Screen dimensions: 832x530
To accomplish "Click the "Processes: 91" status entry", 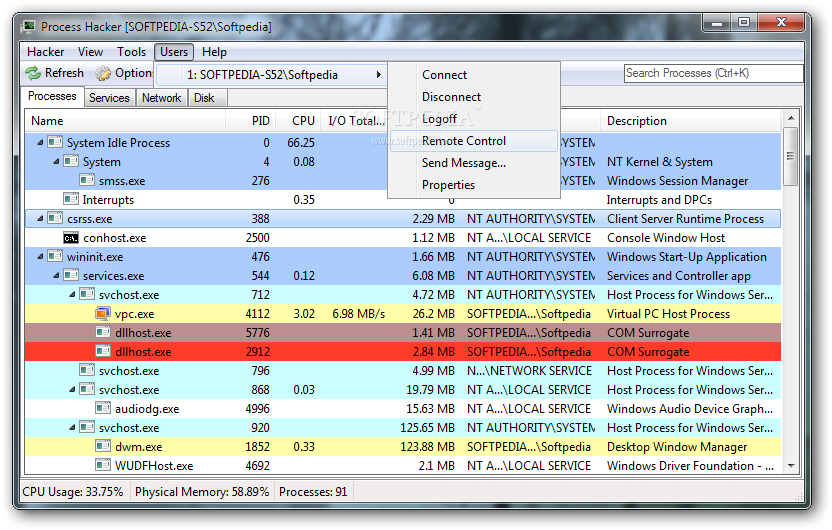I will coord(313,492).
